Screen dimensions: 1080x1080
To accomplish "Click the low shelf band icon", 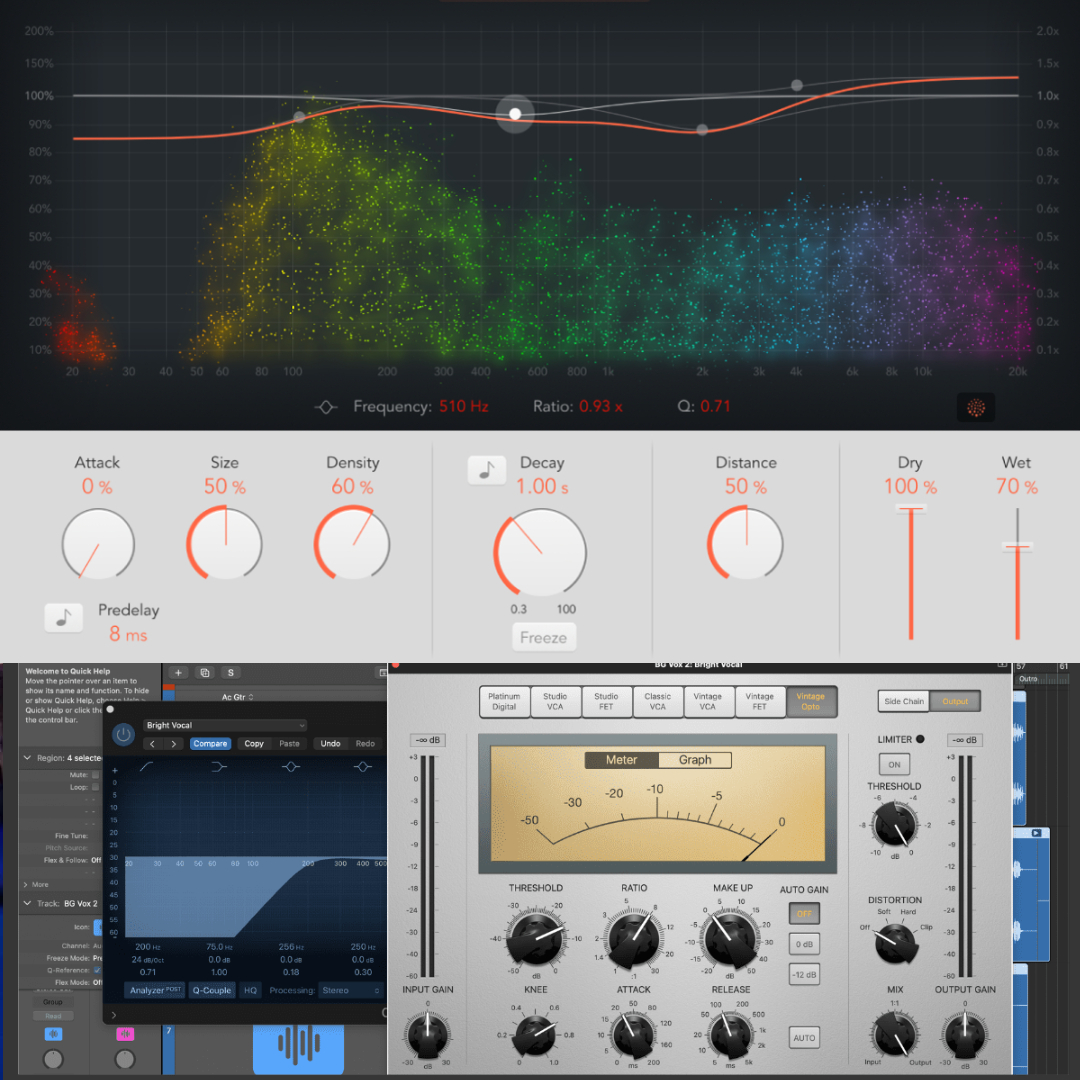I will (219, 766).
